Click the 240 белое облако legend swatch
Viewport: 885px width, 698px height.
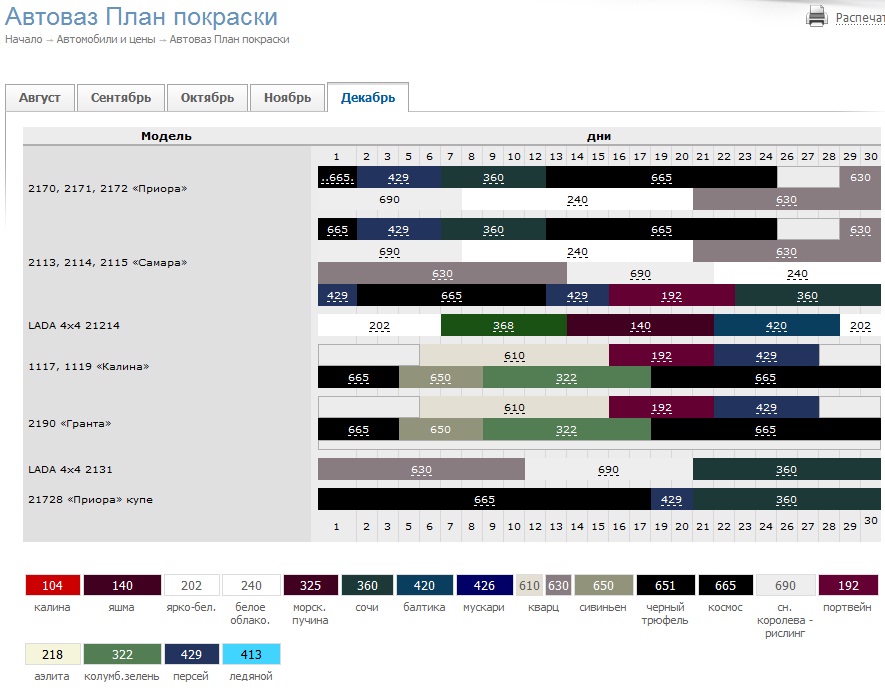pos(251,585)
